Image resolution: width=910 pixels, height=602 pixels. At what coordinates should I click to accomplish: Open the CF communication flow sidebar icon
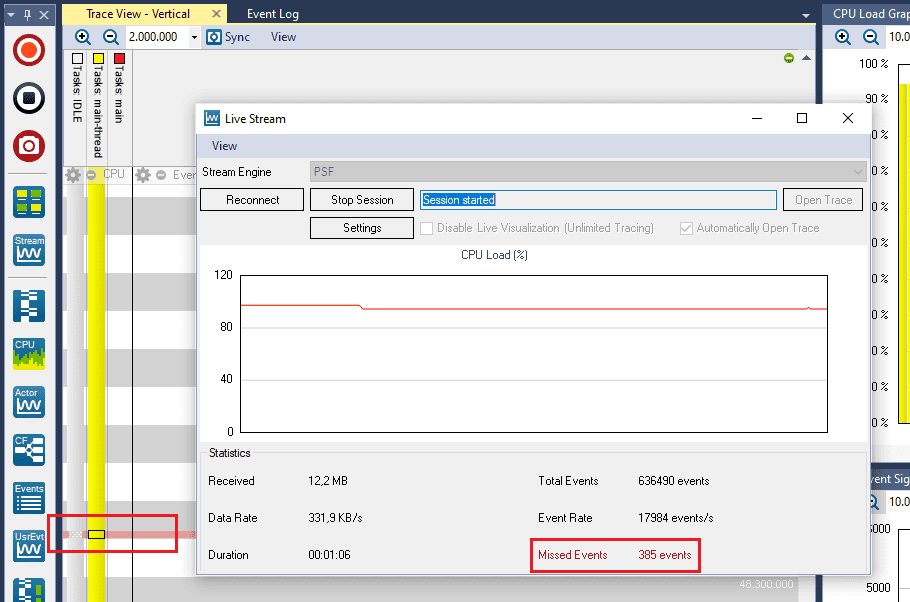tap(28, 450)
